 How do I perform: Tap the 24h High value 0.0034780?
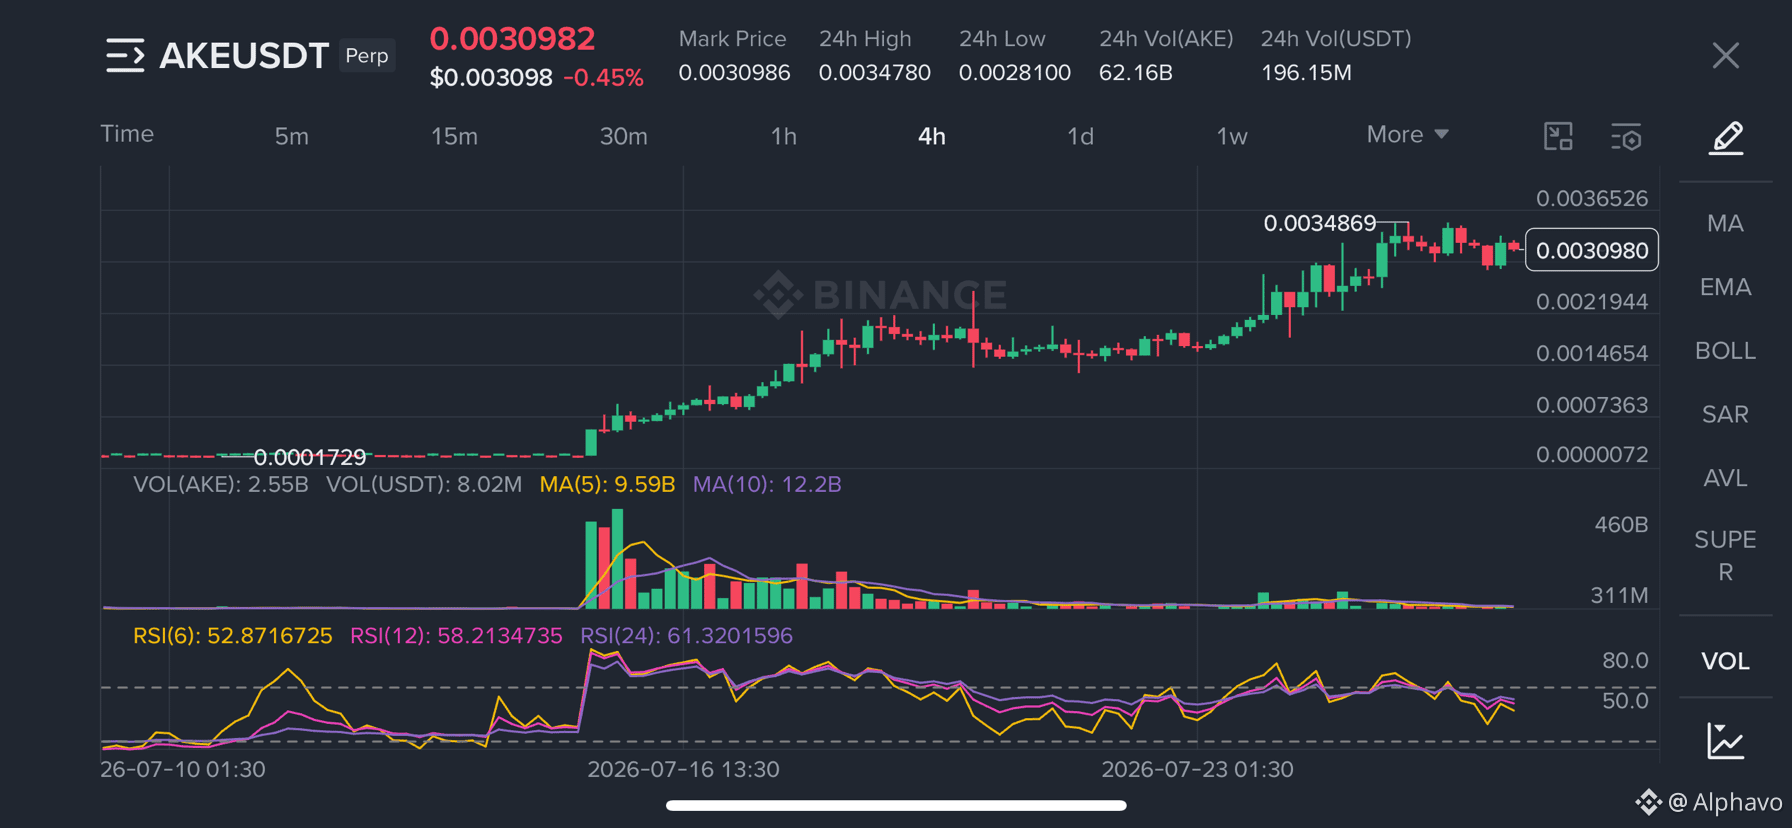874,73
